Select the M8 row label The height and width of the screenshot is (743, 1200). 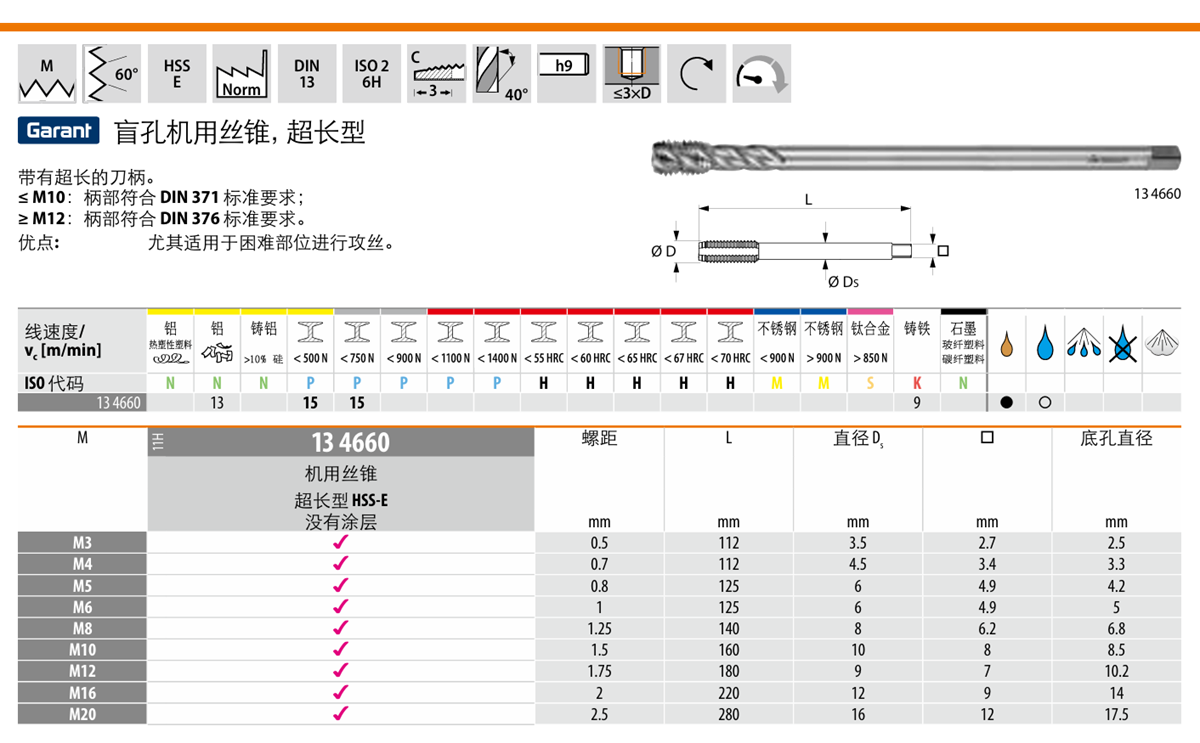82,629
